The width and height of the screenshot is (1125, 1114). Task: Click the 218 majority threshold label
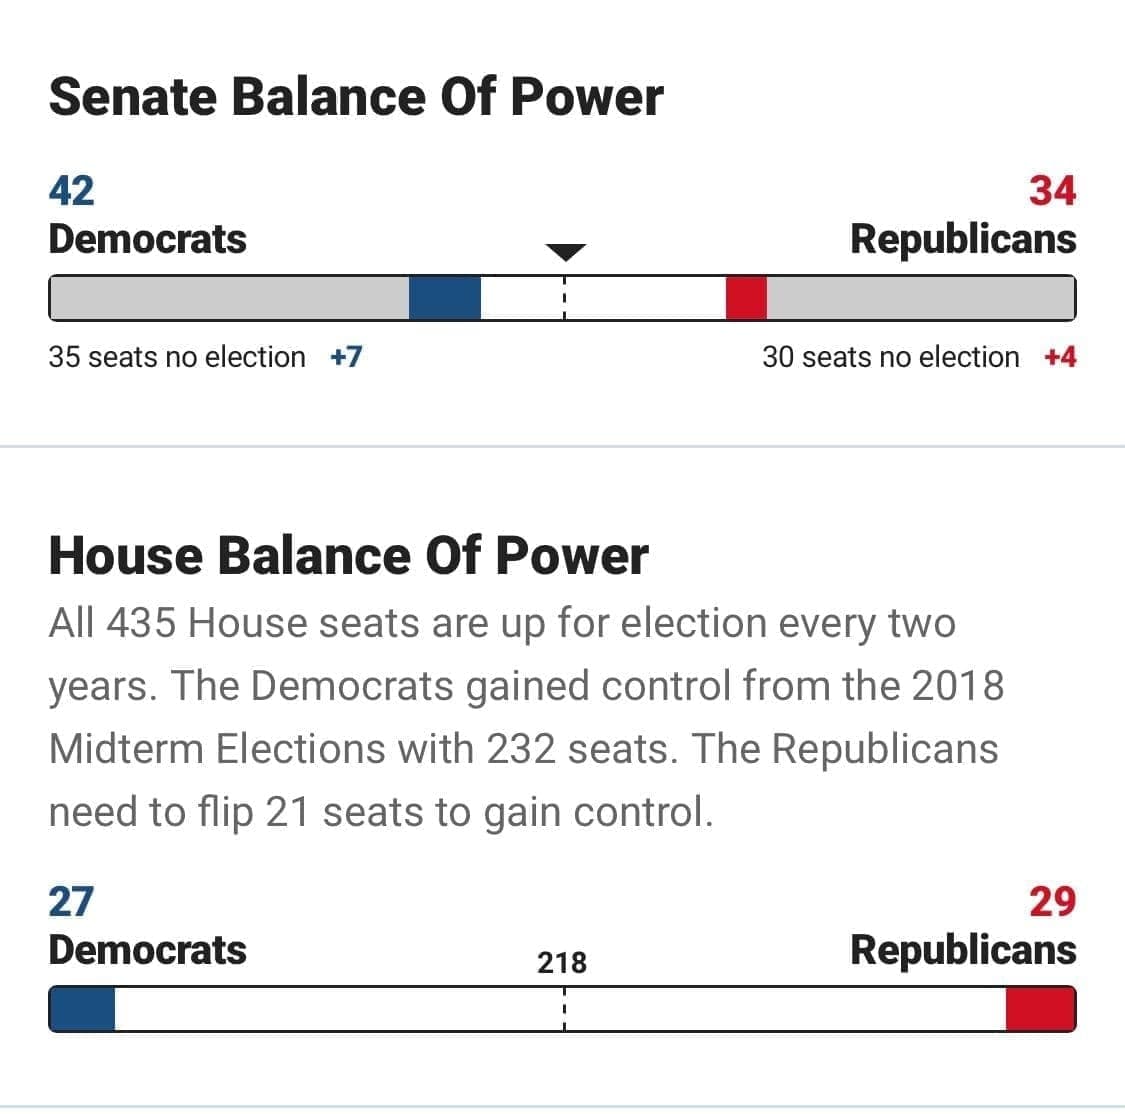pyautogui.click(x=562, y=962)
